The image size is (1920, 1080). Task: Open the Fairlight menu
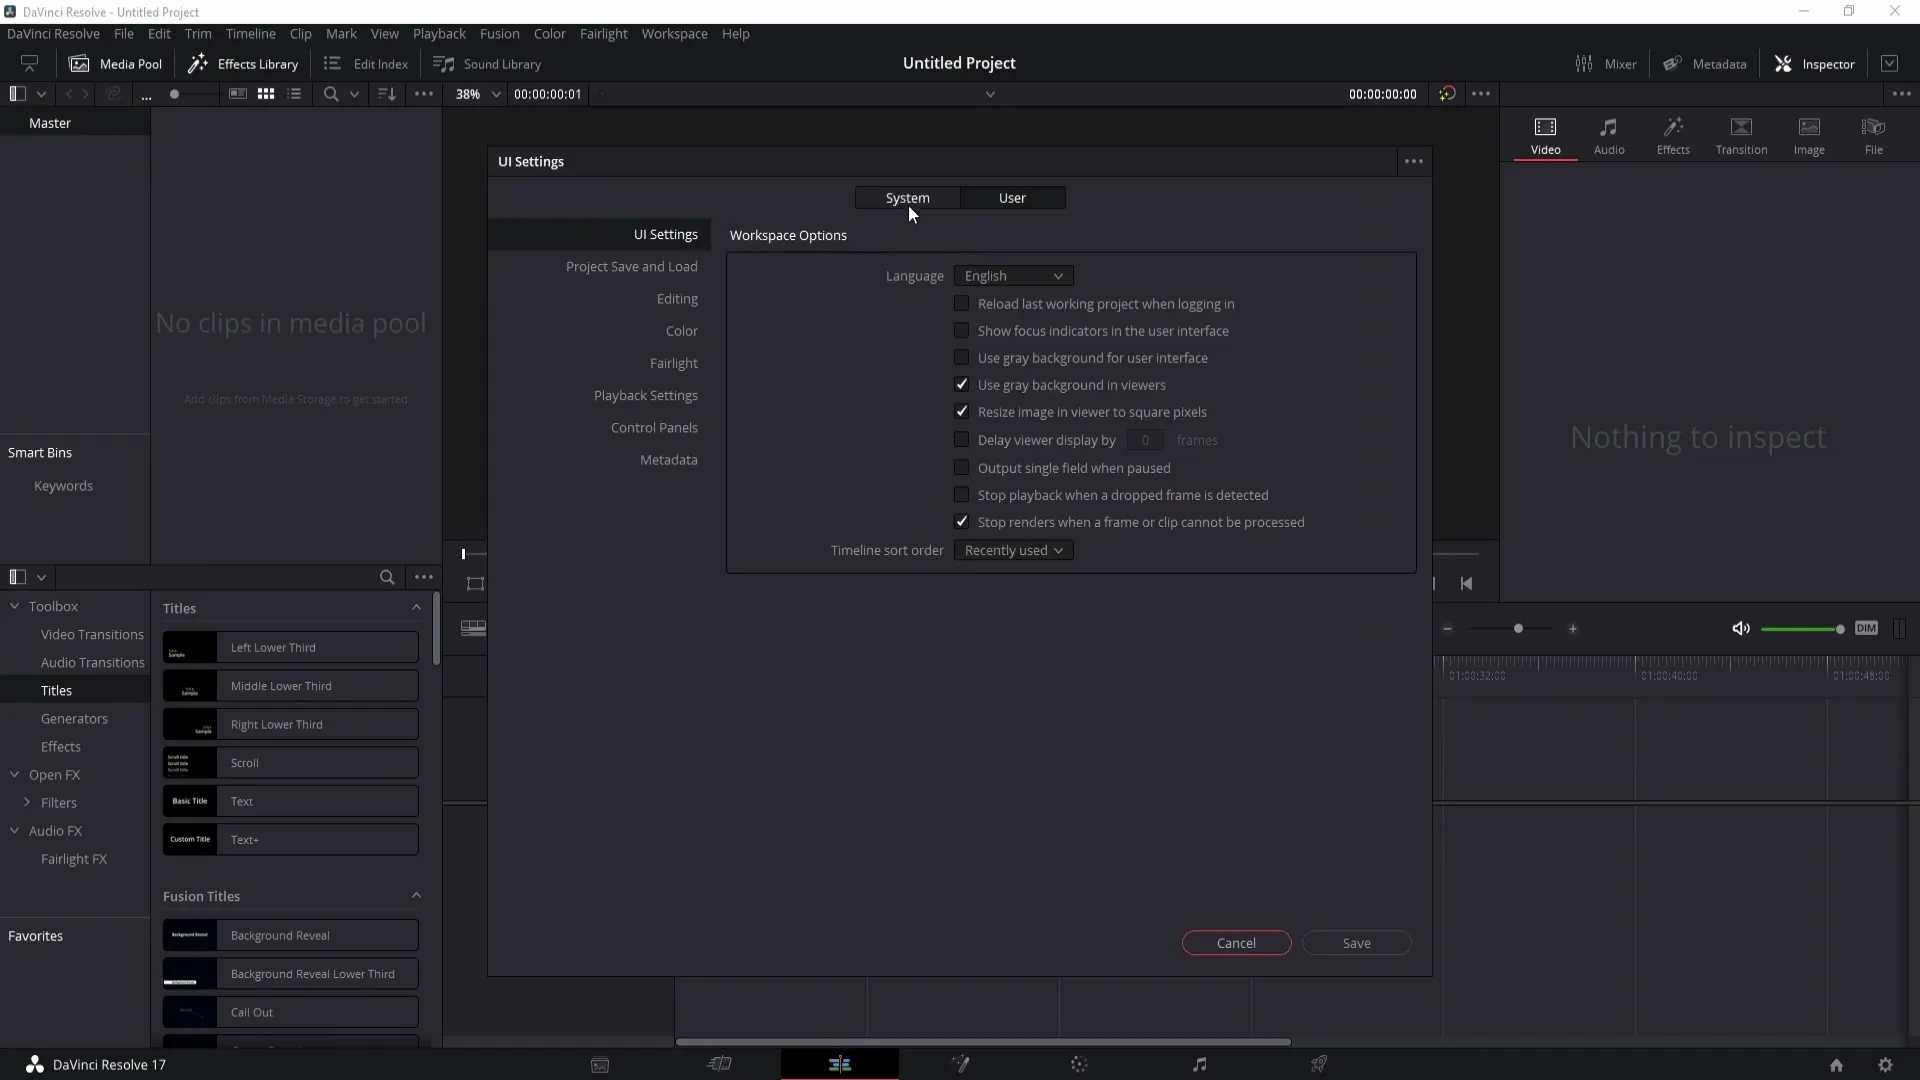tap(603, 33)
